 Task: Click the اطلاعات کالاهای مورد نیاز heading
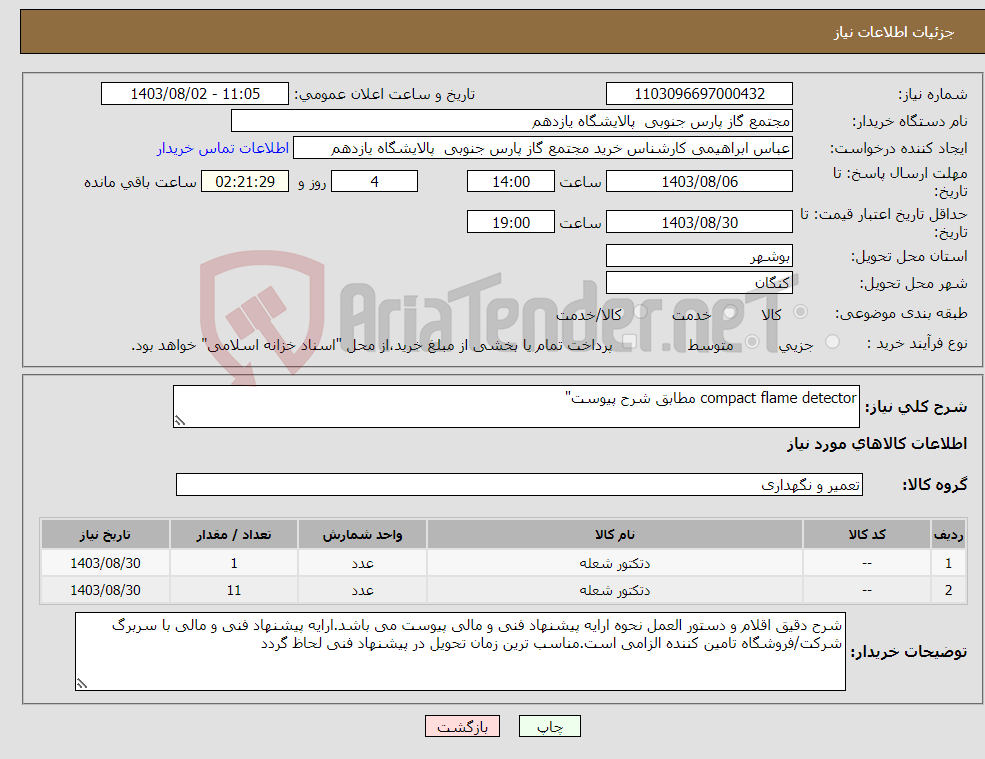tap(877, 444)
